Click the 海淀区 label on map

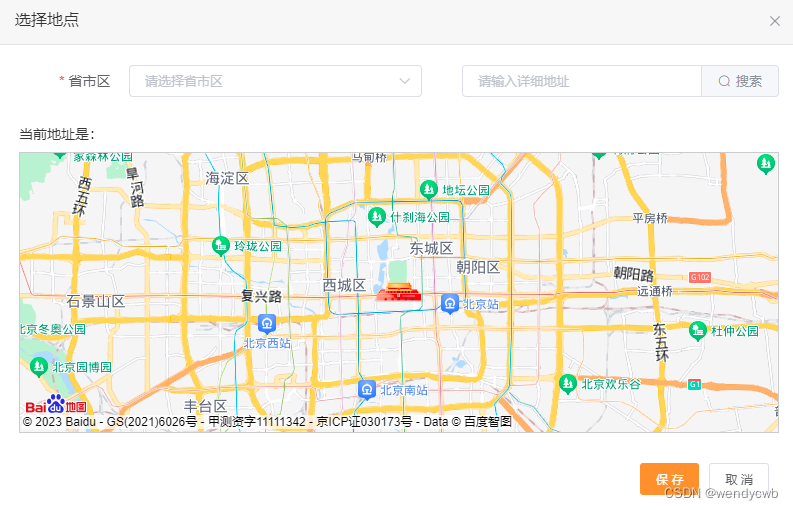pyautogui.click(x=227, y=178)
